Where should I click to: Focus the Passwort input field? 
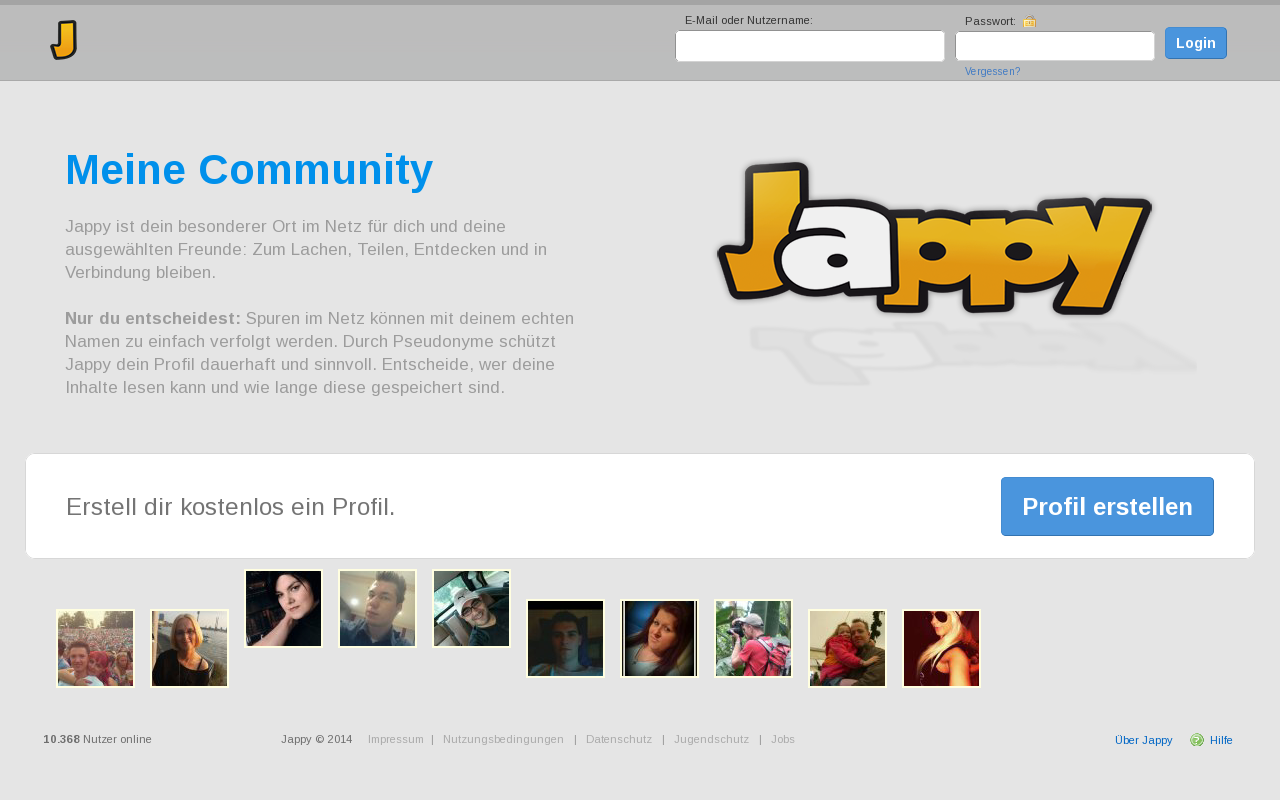1055,46
